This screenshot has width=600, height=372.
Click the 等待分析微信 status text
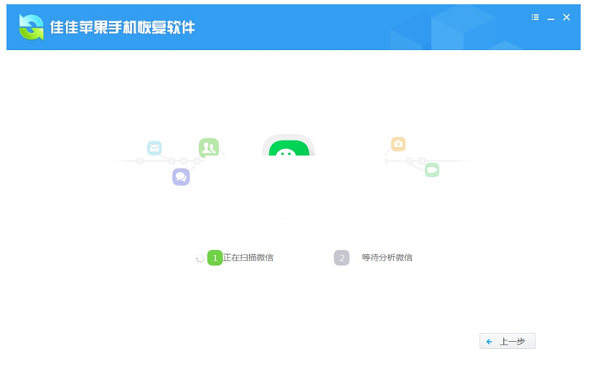tap(387, 258)
